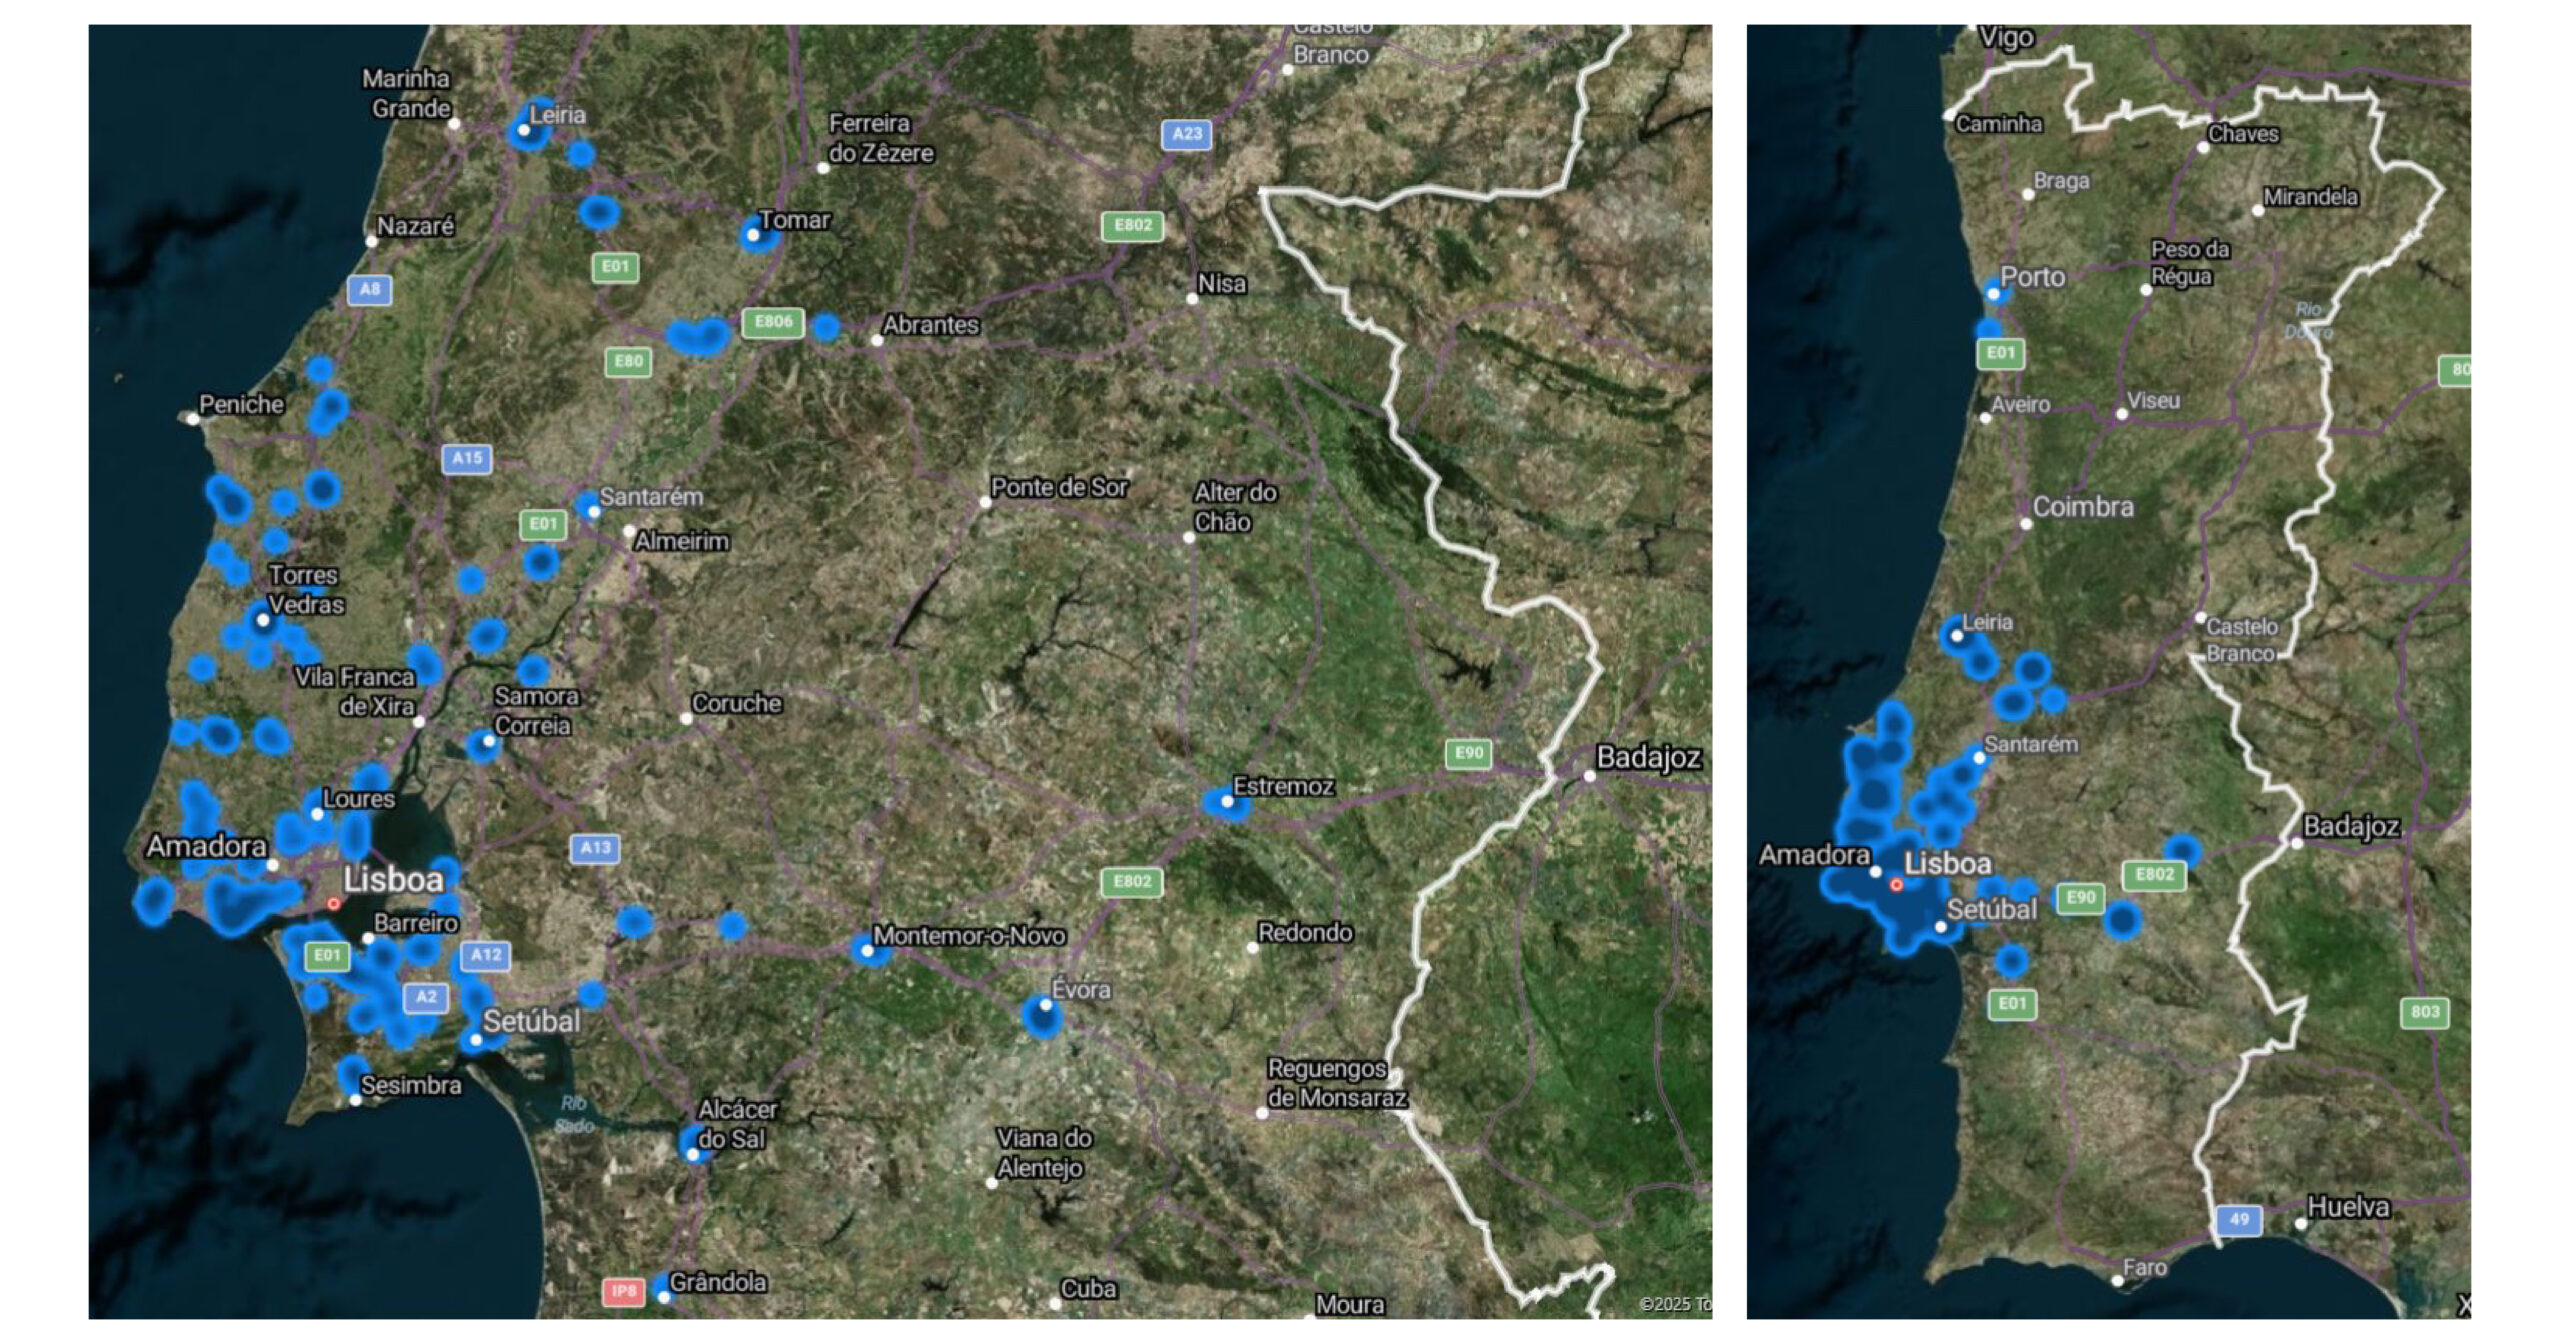This screenshot has width=2560, height=1344.
Task: Click the Ponte de Sor city label
Action: (x=1059, y=488)
